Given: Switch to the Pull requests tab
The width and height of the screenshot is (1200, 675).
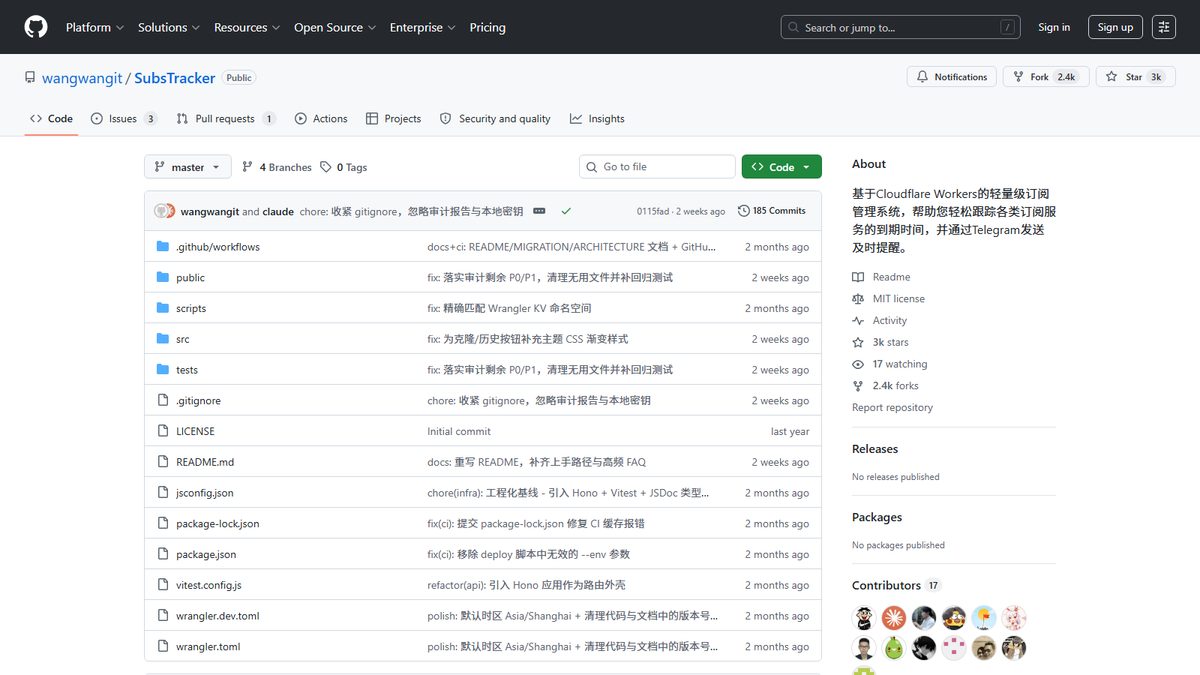Looking at the screenshot, I should coord(225,119).
